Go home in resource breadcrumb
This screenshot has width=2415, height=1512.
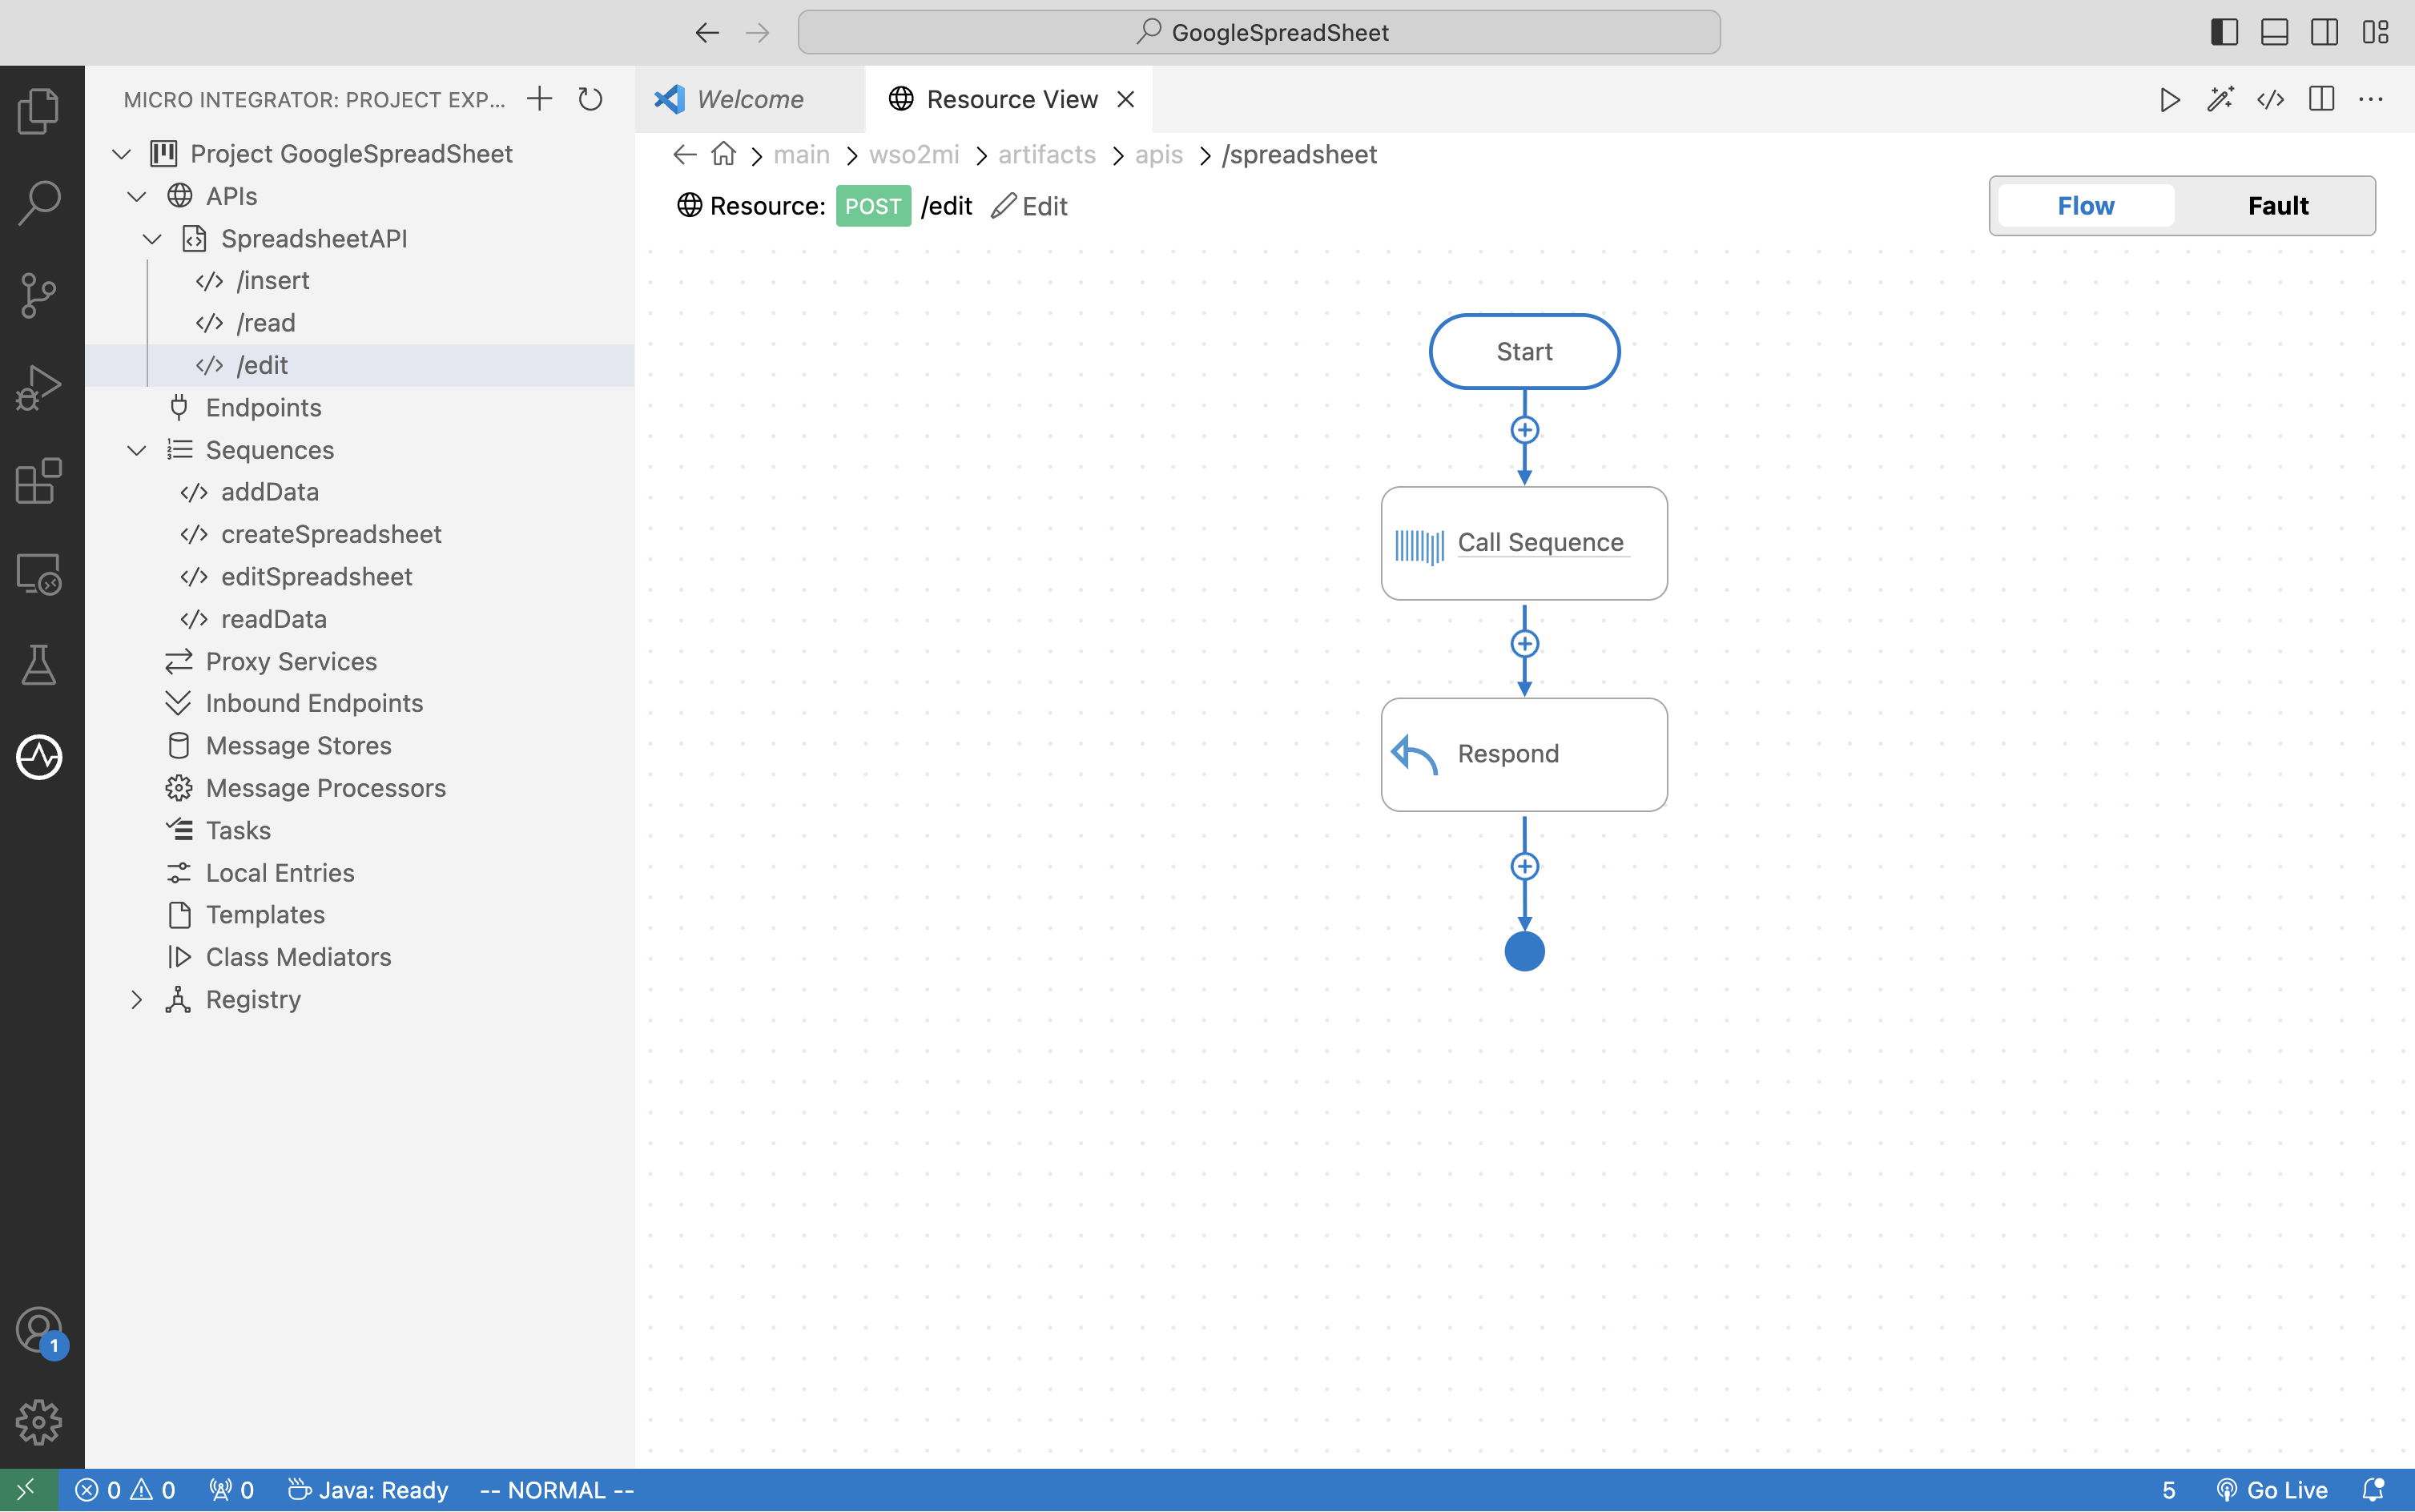click(x=723, y=154)
